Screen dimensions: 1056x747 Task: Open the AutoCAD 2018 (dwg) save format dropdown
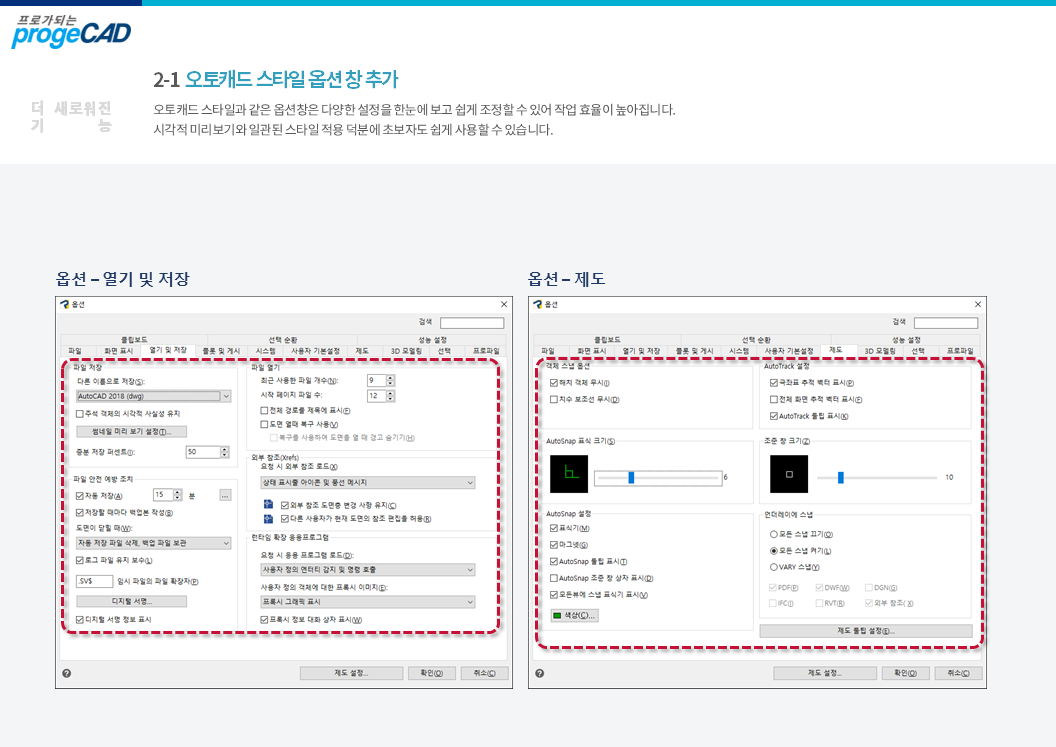tap(154, 396)
